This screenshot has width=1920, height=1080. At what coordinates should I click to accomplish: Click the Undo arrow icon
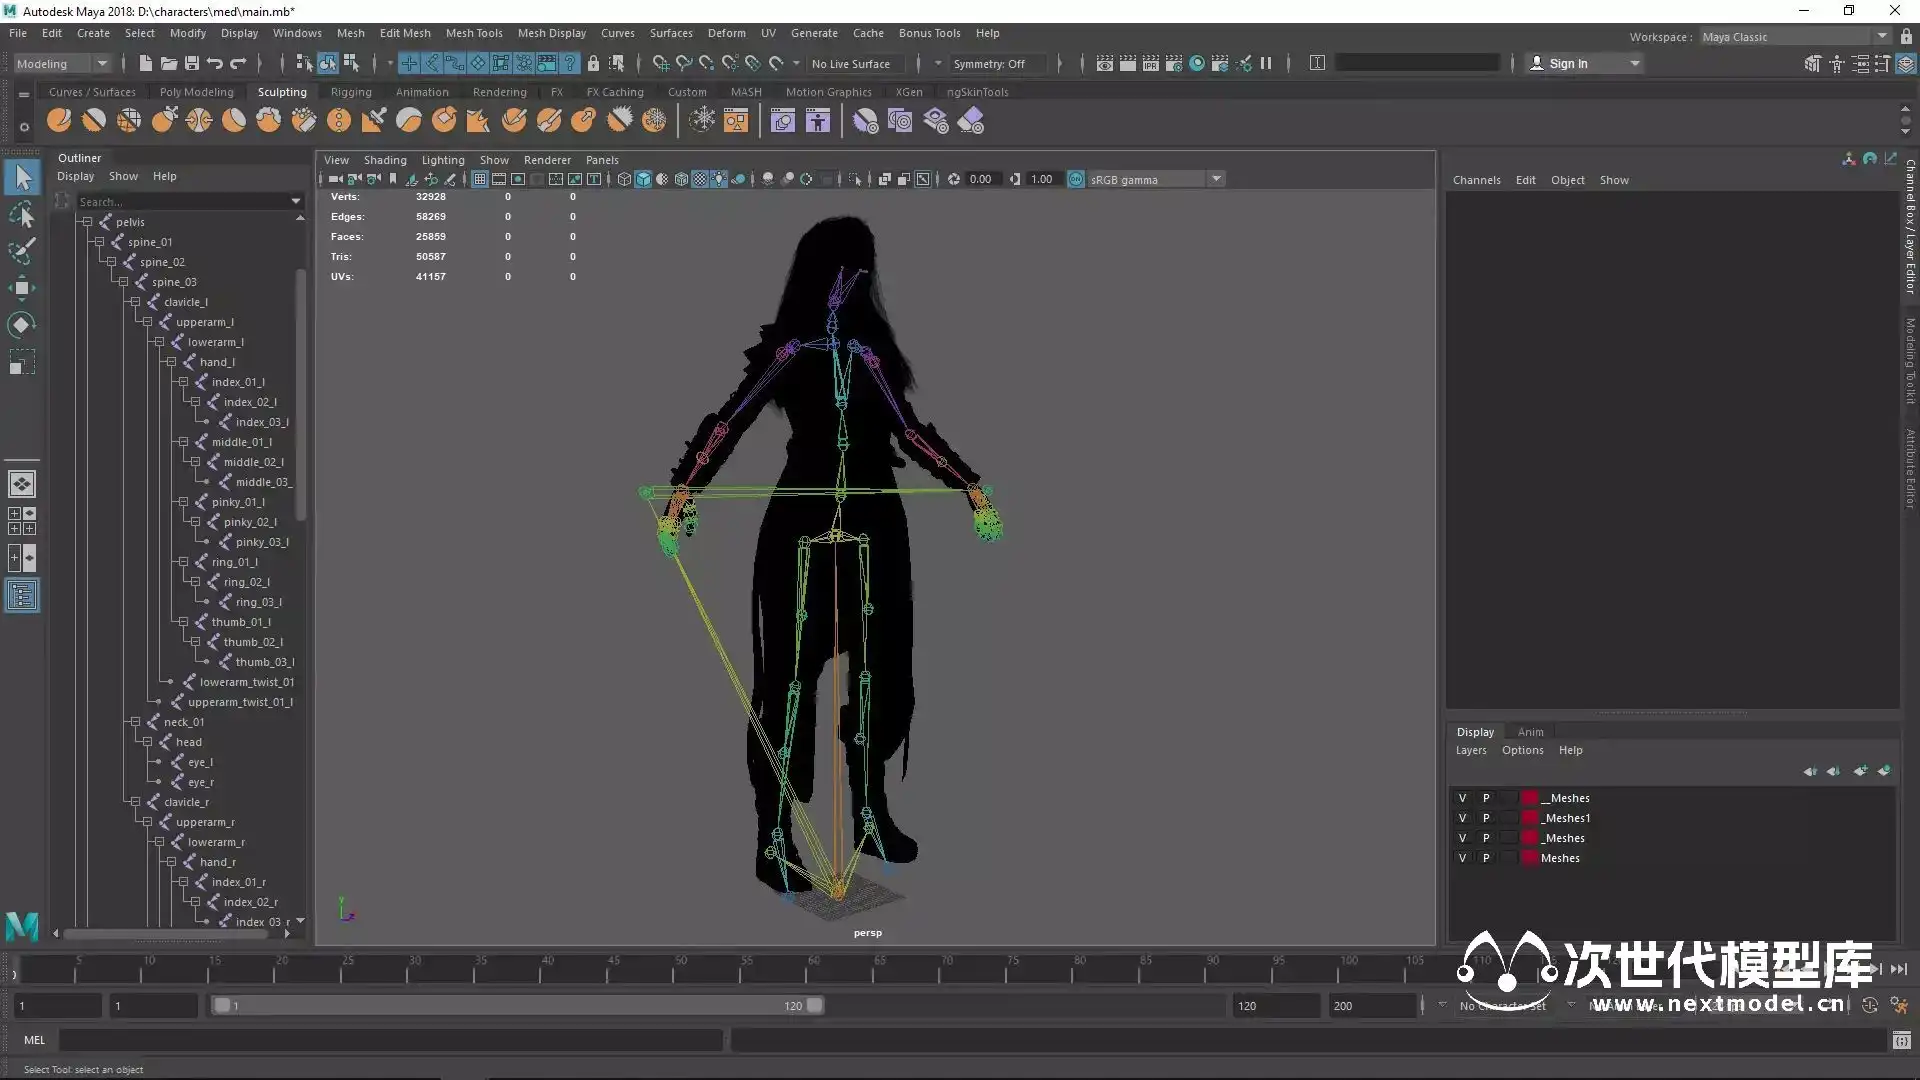point(215,63)
